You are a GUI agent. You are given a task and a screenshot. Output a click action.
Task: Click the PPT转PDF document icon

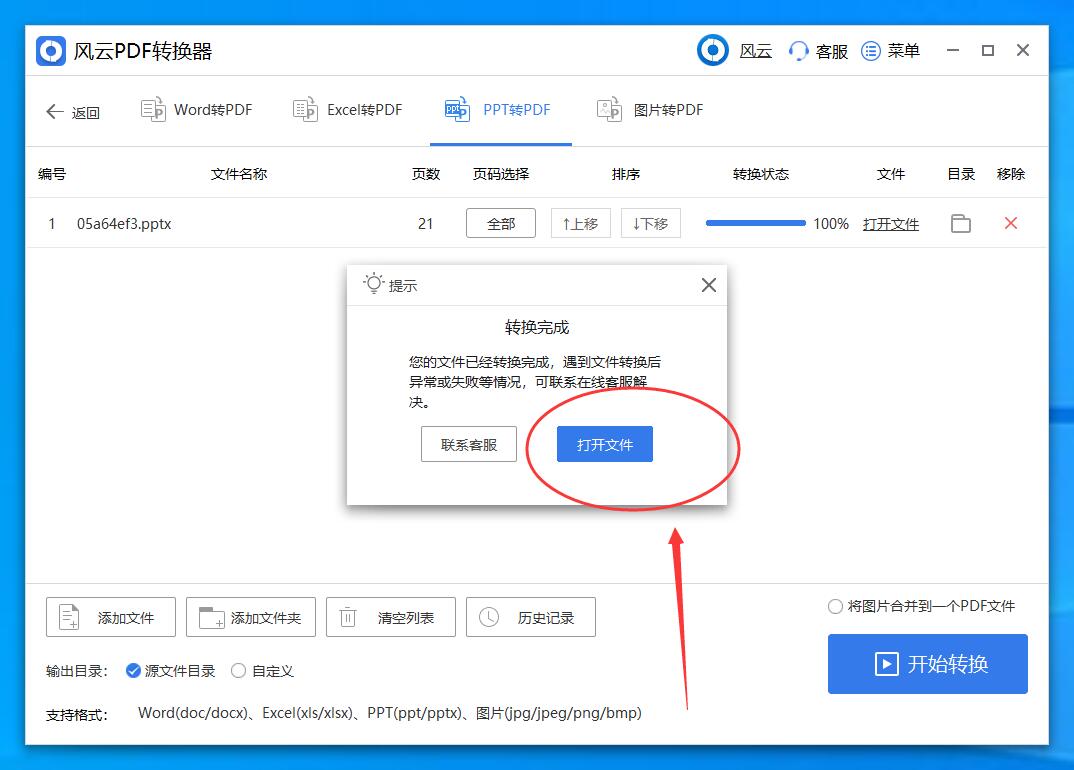pyautogui.click(x=457, y=110)
